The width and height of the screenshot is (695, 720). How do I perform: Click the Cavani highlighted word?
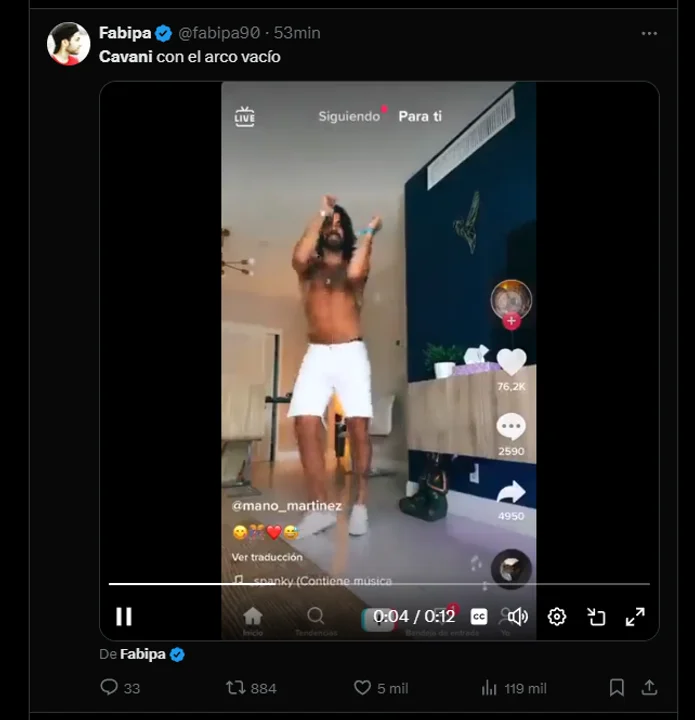tap(126, 57)
